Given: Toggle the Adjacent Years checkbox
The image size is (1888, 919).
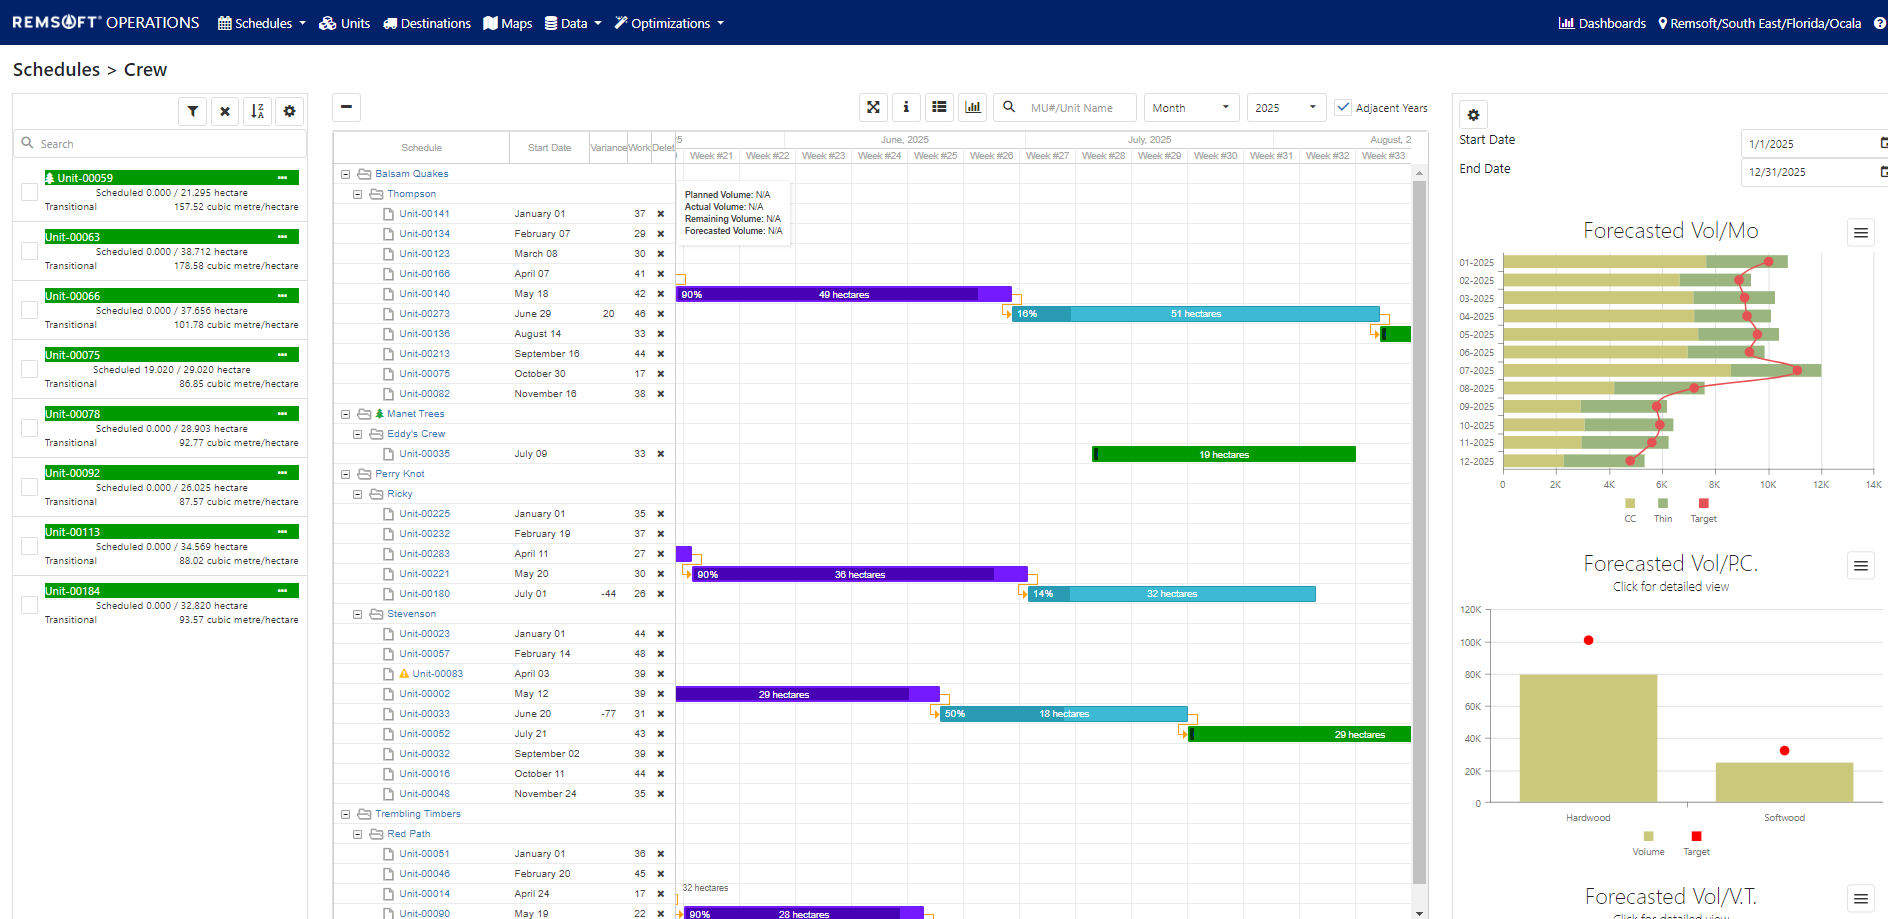Looking at the screenshot, I should coord(1343,107).
